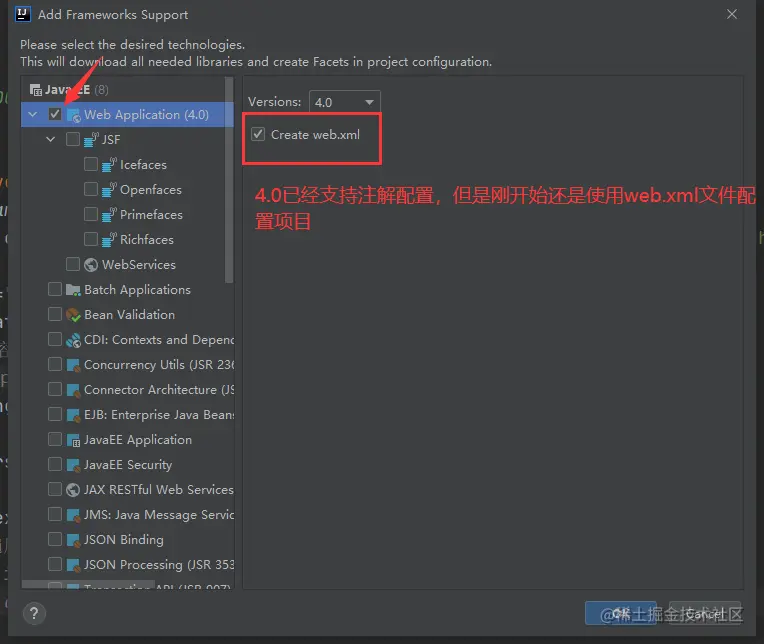The width and height of the screenshot is (764, 644).
Task: Click the JSON Binding icon
Action: (73, 540)
